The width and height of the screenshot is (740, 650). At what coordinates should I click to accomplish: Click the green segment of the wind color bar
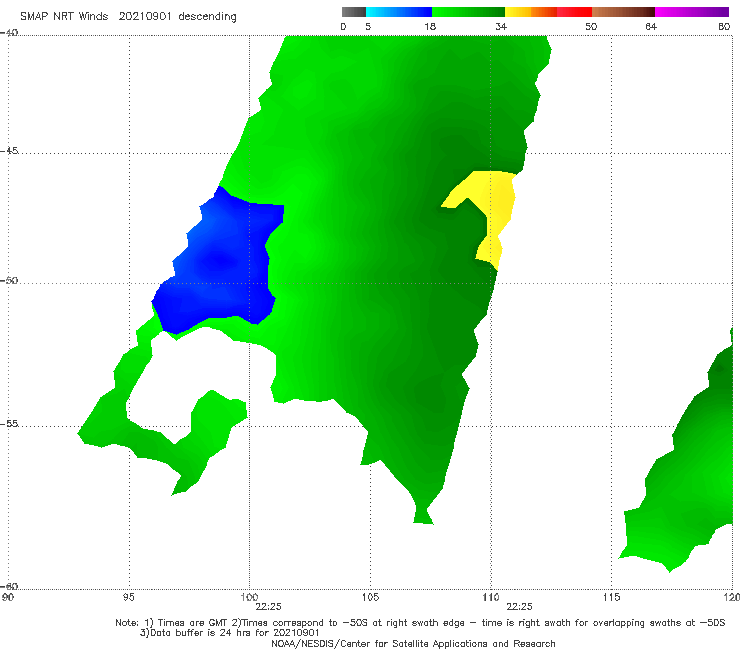click(468, 12)
